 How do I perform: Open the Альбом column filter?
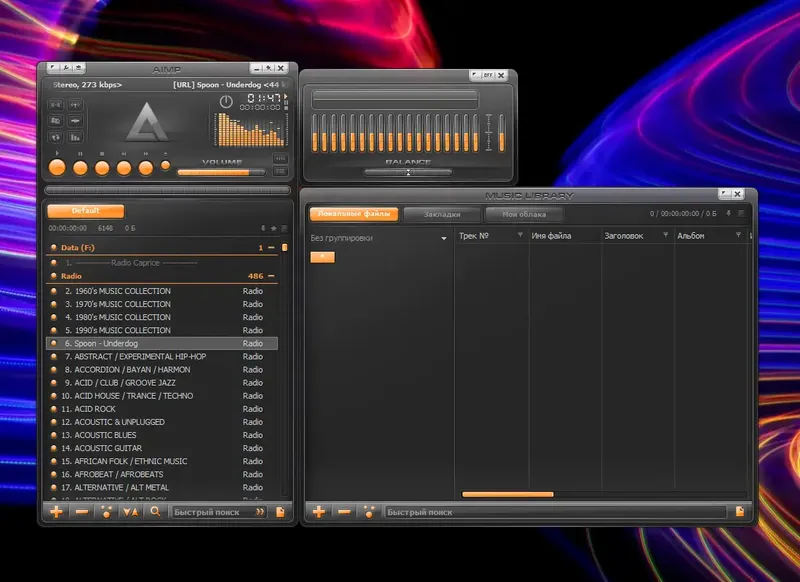tap(738, 235)
